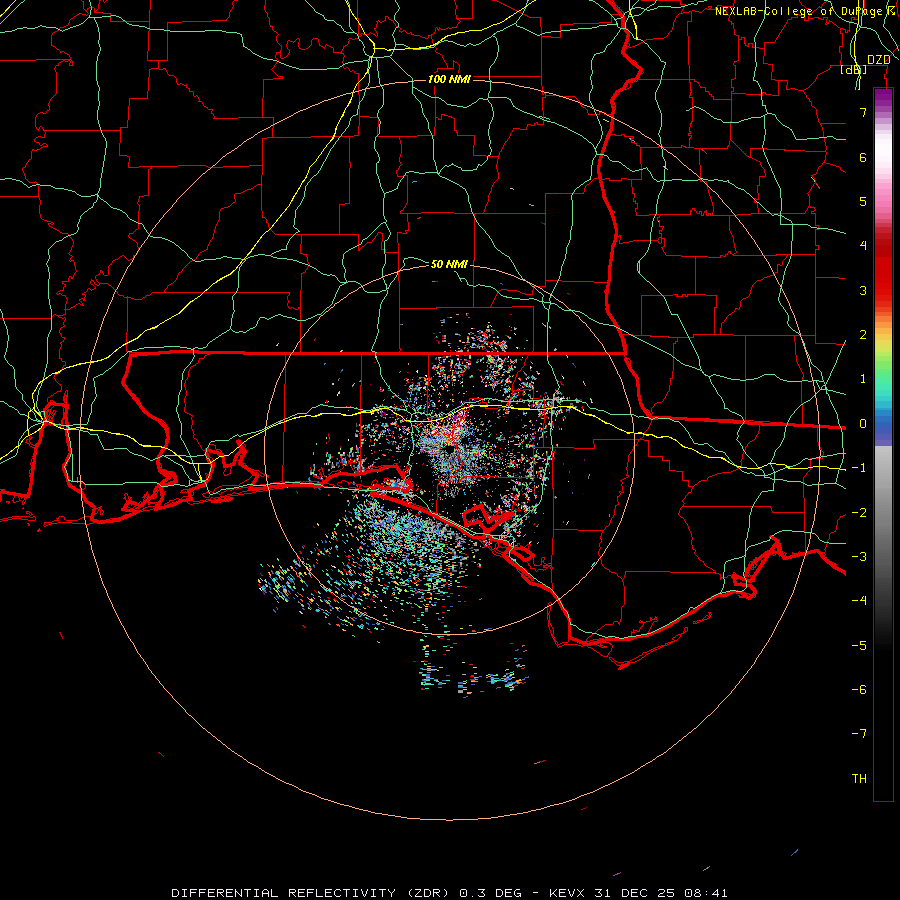Viewport: 900px width, 900px height.
Task: Click the 6 value on color scale
Action: pos(863,157)
